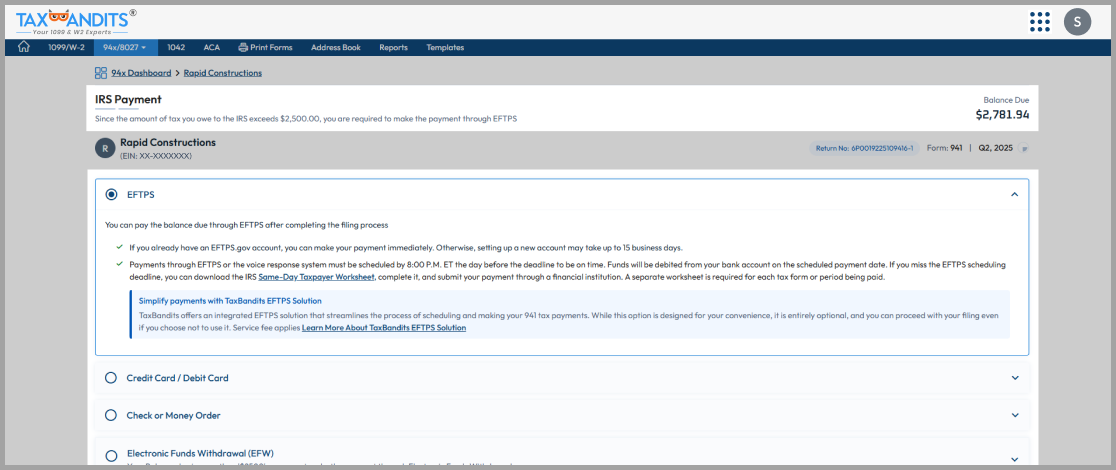Open the Address Book menu
1116x470 pixels.
336,48
